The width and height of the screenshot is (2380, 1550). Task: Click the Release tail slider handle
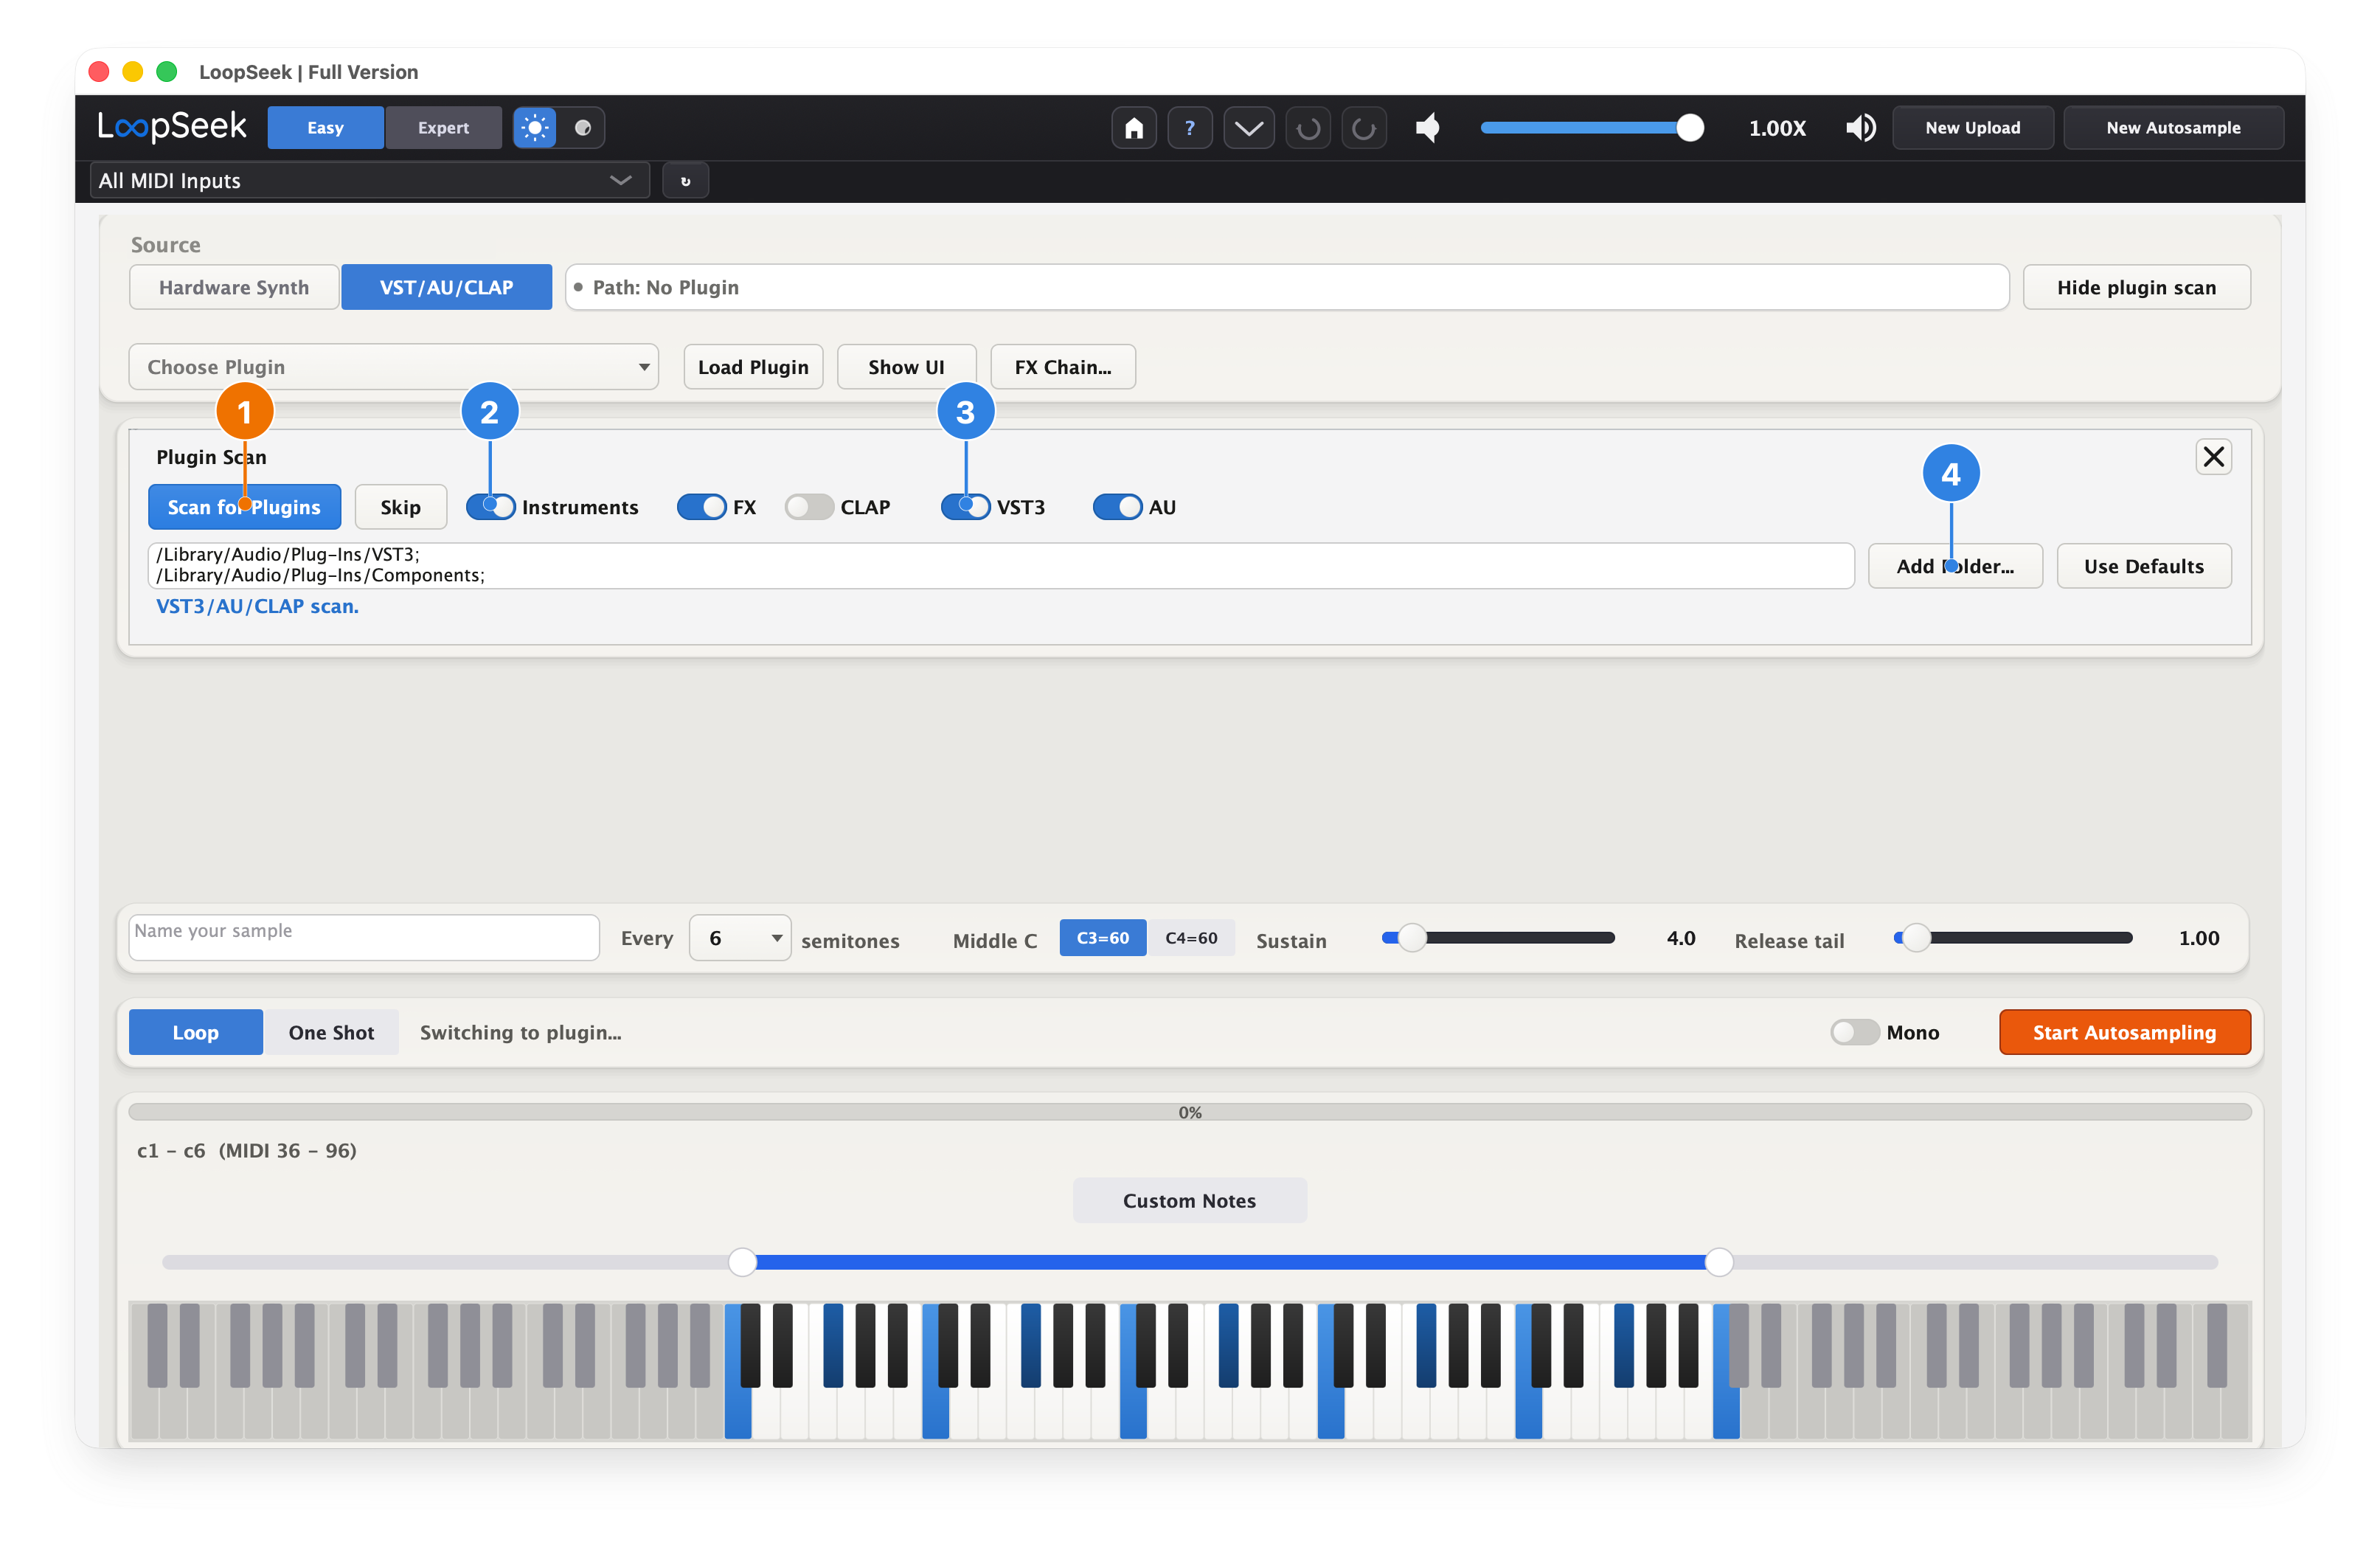1916,938
